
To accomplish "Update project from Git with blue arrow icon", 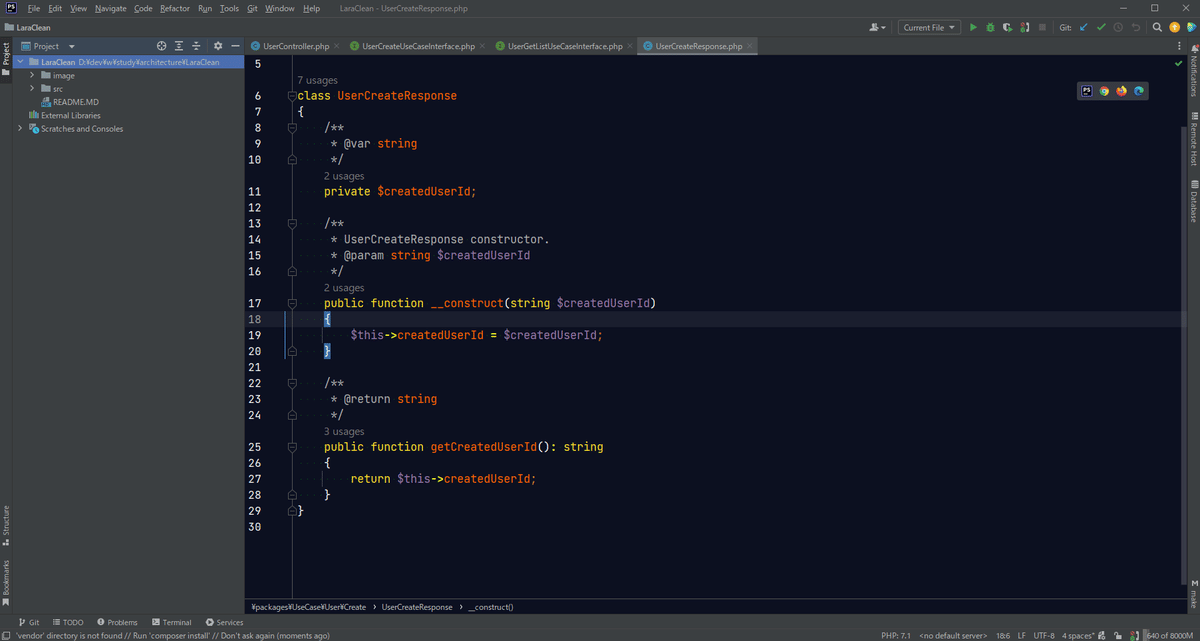I will pos(1084,27).
